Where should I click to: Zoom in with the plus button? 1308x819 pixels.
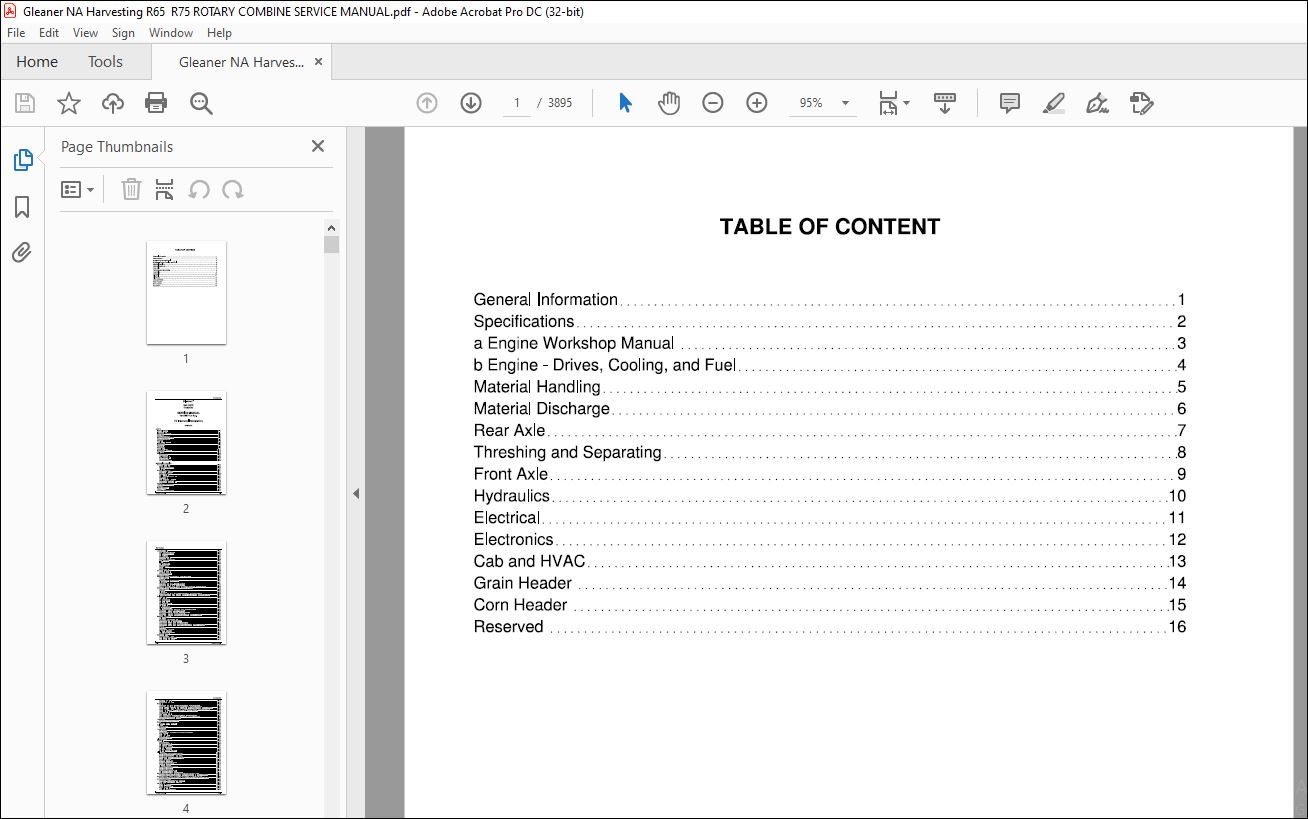pyautogui.click(x=757, y=103)
